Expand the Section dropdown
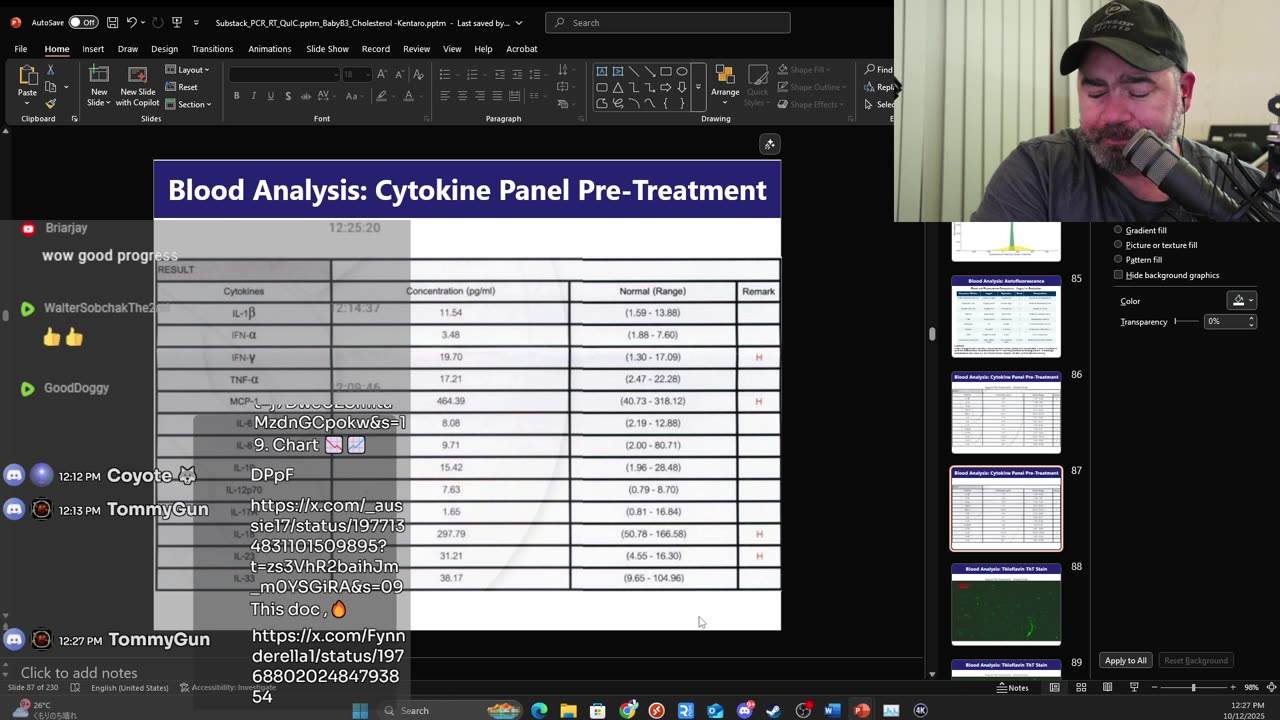1280x720 pixels. (x=188, y=104)
